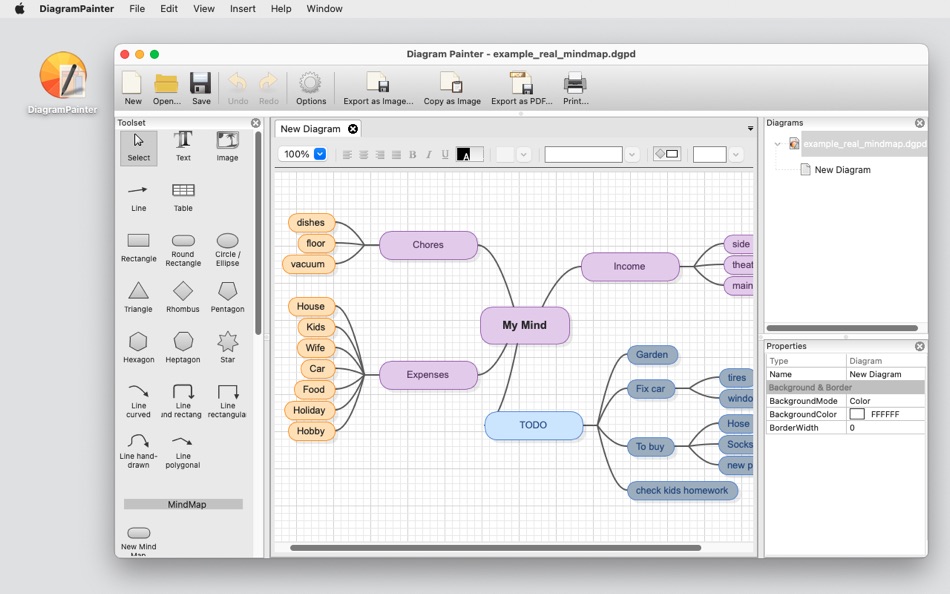Image resolution: width=950 pixels, height=594 pixels.
Task: Click the fill and border style swatch button
Action: pyautogui.click(x=666, y=154)
